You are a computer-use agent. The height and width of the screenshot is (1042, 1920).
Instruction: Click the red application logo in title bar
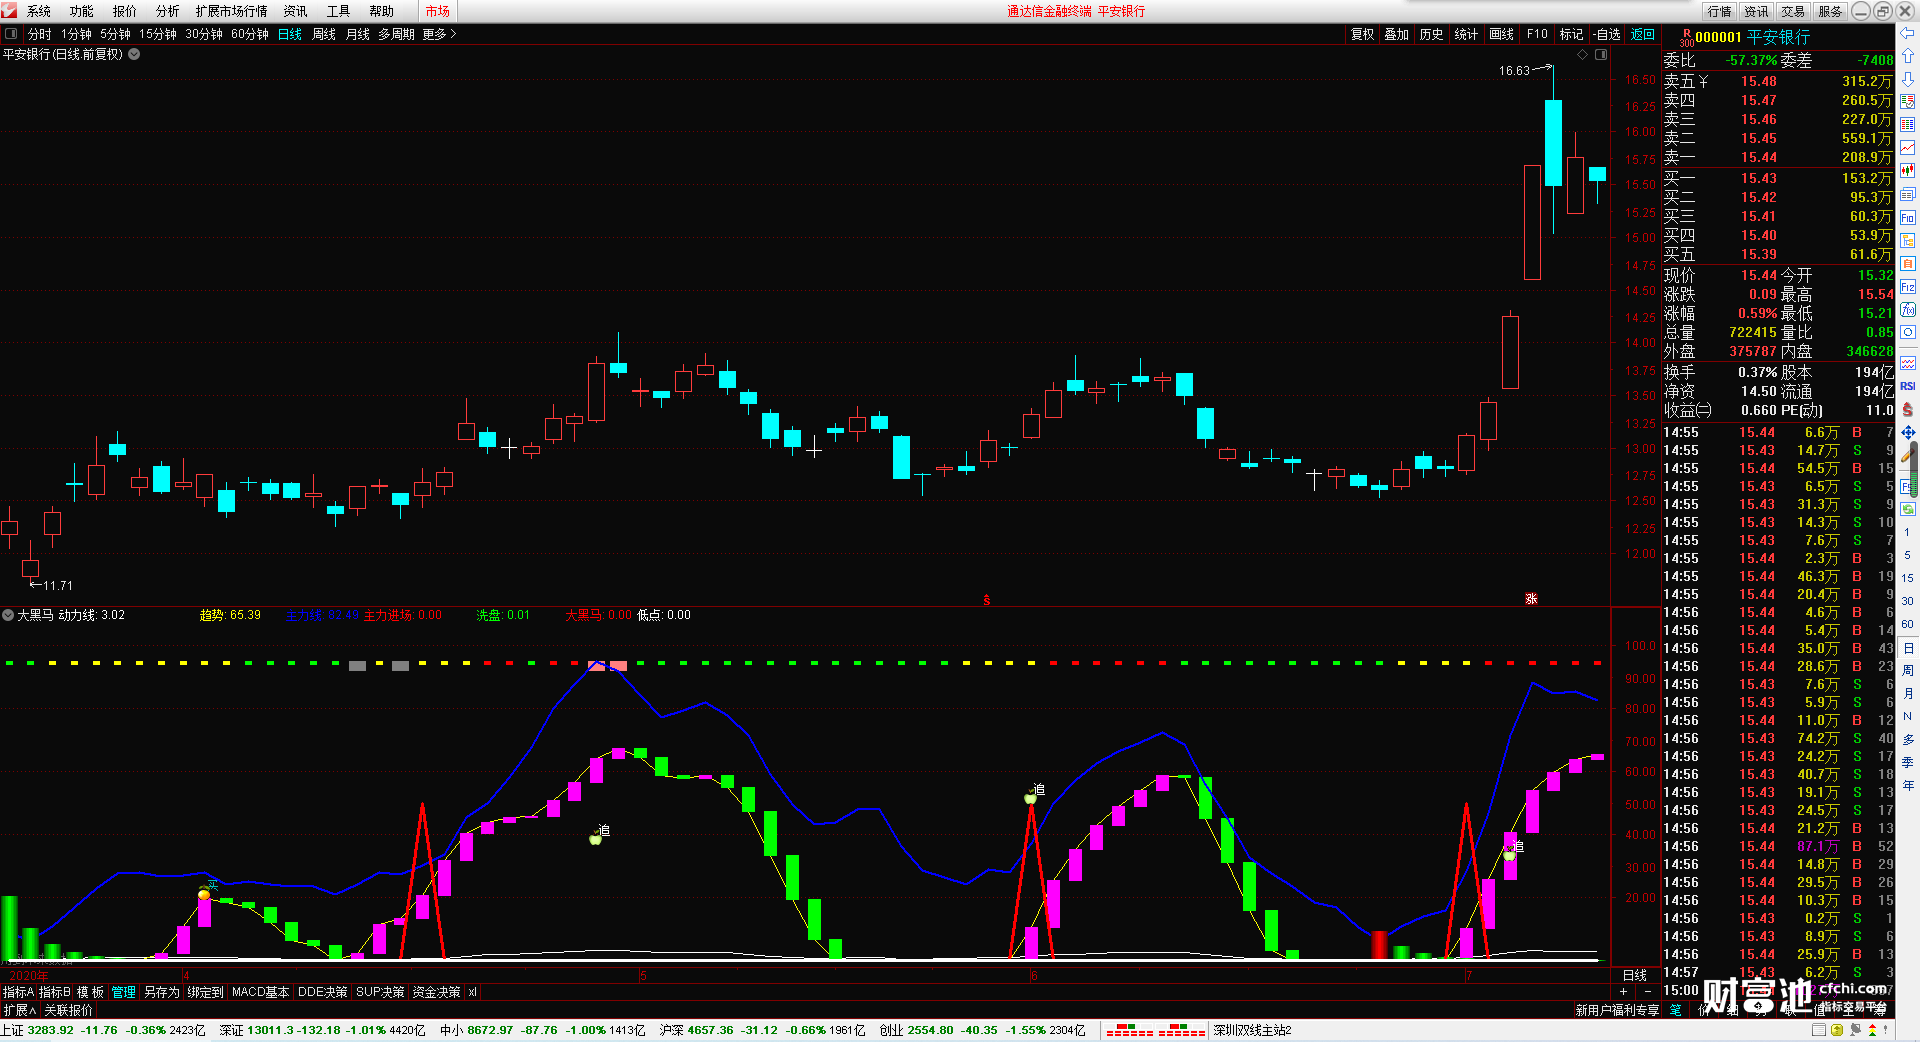(x=9, y=11)
